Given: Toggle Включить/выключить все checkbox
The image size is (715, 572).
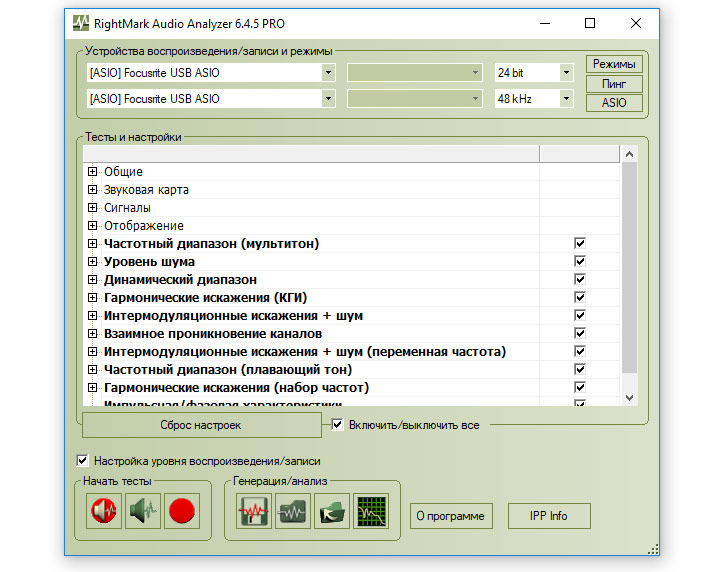Looking at the screenshot, I should tap(337, 425).
